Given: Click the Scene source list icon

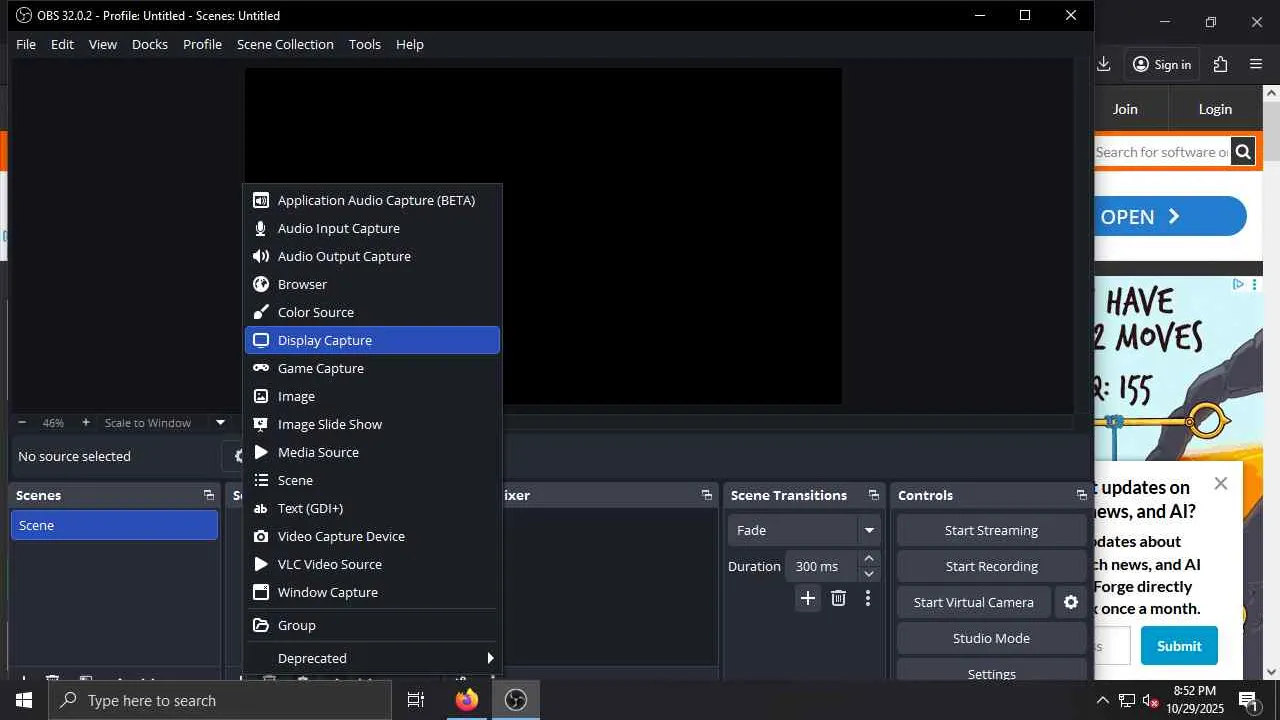Looking at the screenshot, I should point(261,480).
